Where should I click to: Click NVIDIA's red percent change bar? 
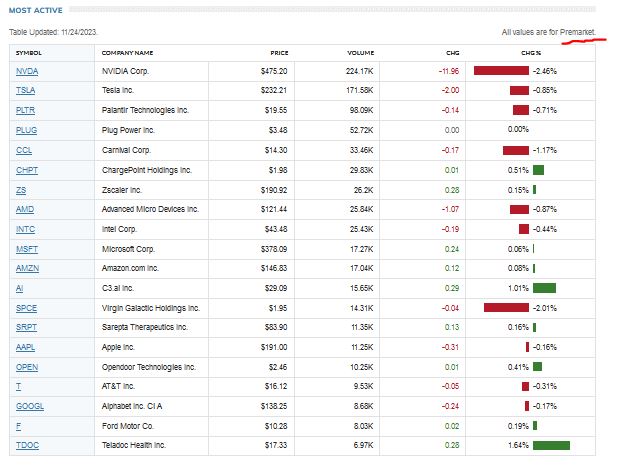(501, 72)
